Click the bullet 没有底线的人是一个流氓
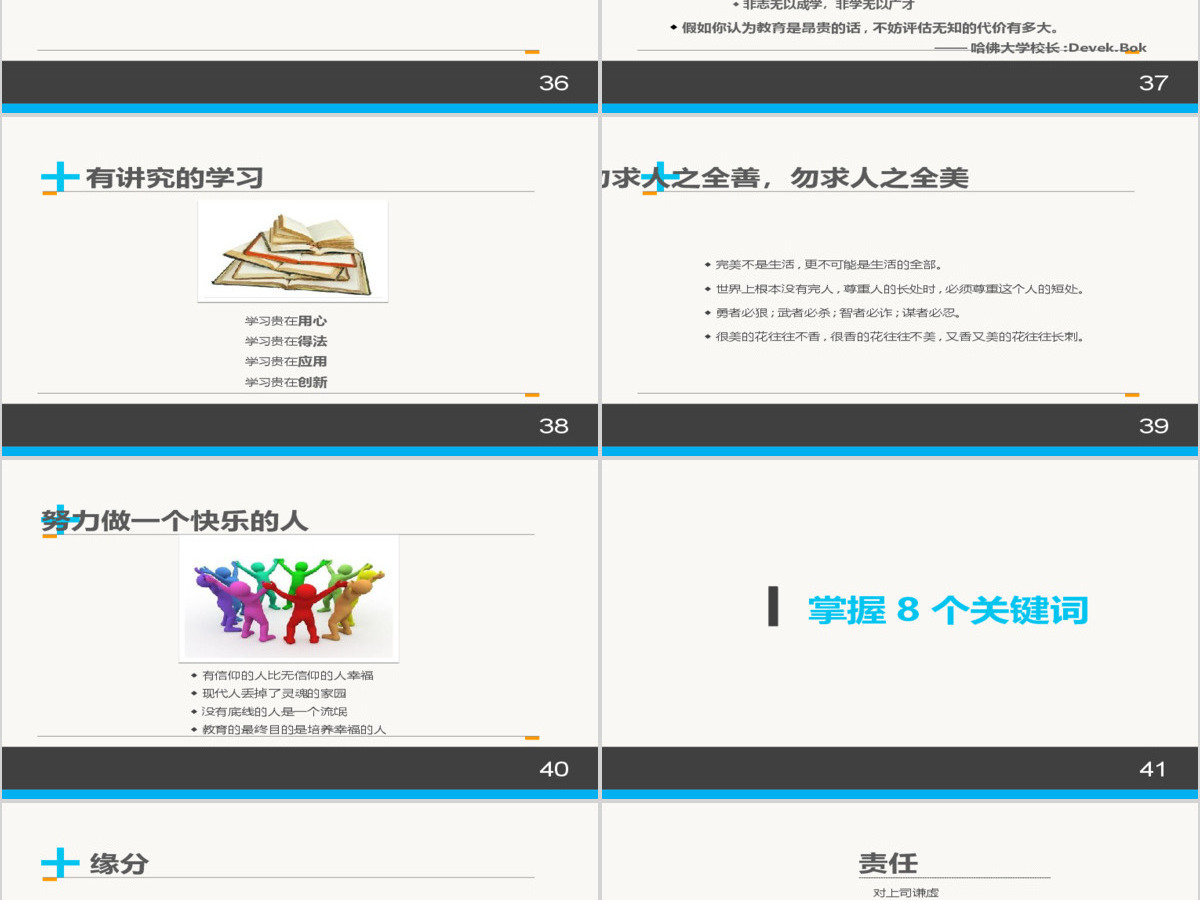 coord(269,711)
